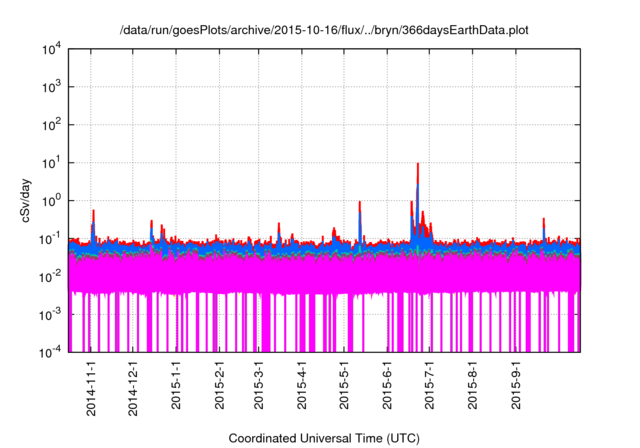Click the 10^-4 y-axis tick label

pos(55,352)
